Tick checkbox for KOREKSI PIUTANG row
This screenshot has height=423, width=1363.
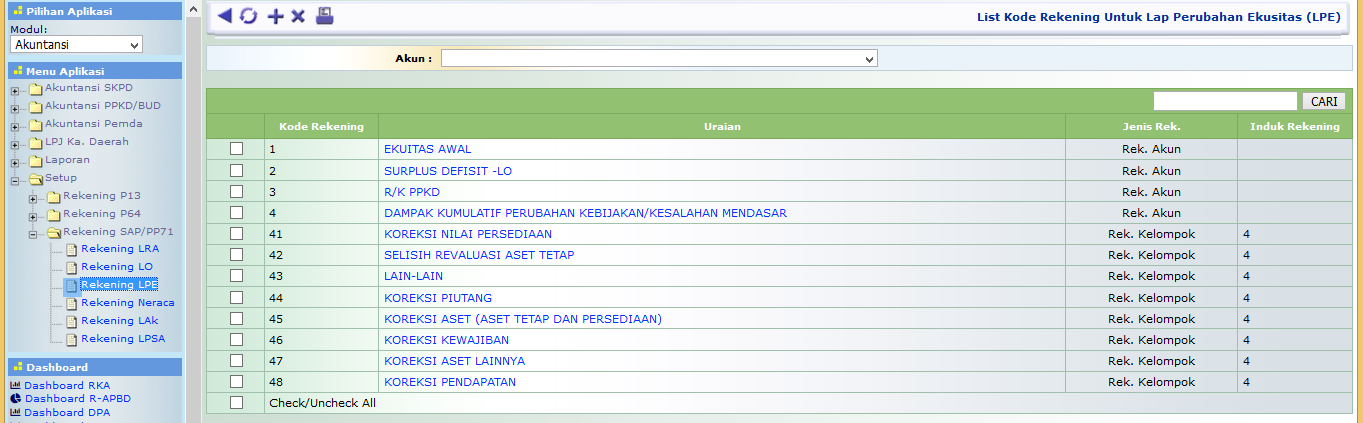(236, 298)
